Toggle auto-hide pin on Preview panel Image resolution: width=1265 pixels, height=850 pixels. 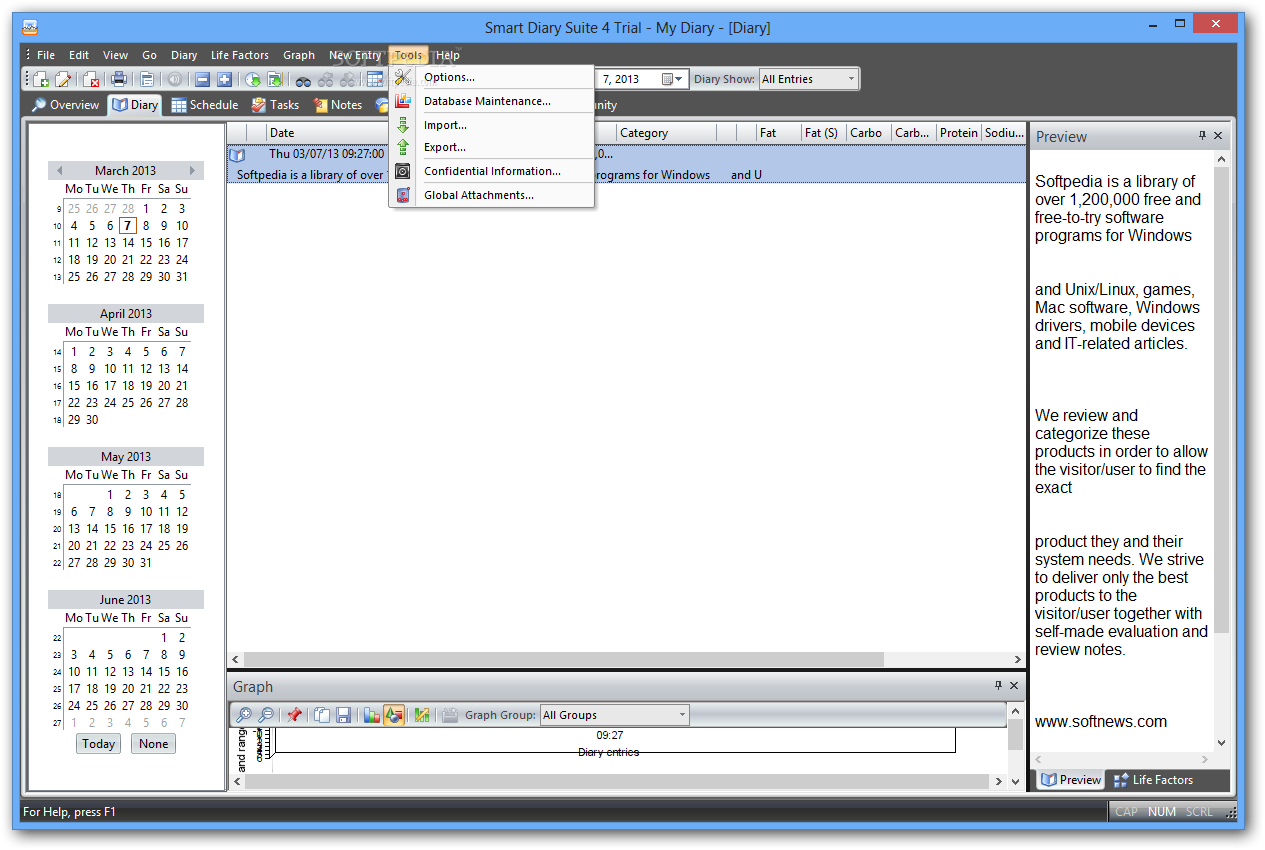click(x=1202, y=136)
